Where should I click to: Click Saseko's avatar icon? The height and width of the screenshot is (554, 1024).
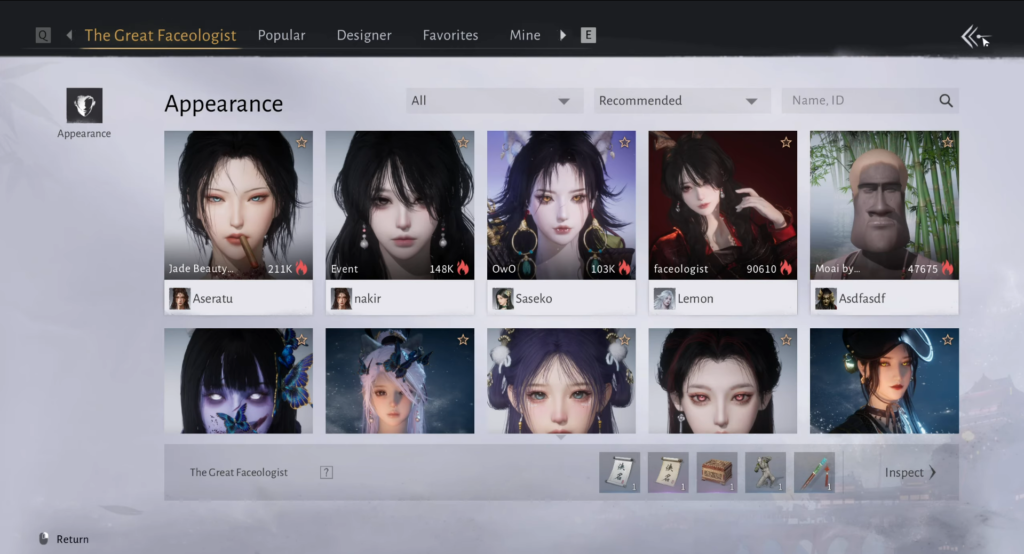503,299
